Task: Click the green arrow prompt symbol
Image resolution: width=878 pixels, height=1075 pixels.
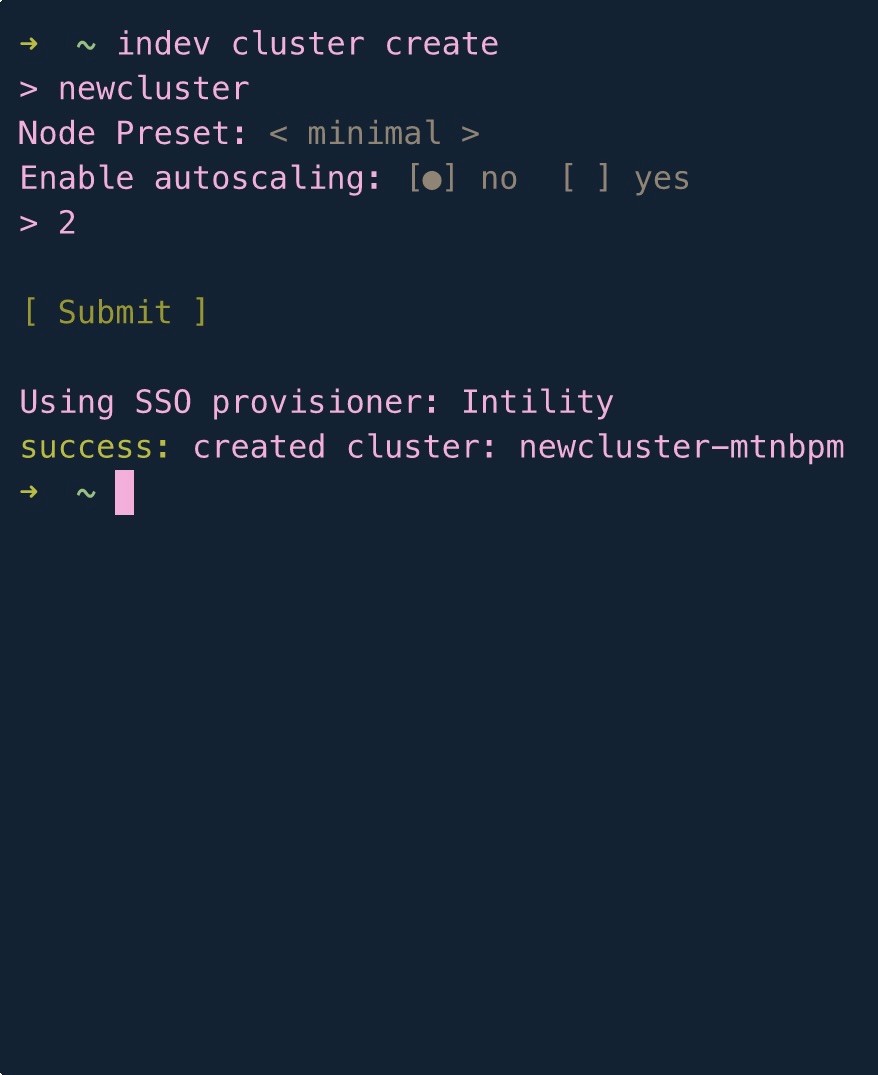Action: [28, 43]
